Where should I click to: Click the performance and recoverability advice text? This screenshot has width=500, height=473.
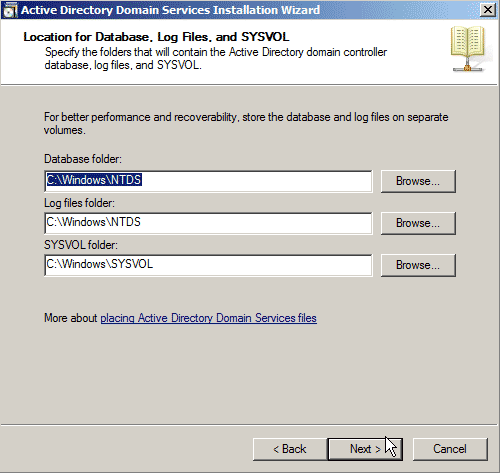click(x=246, y=123)
